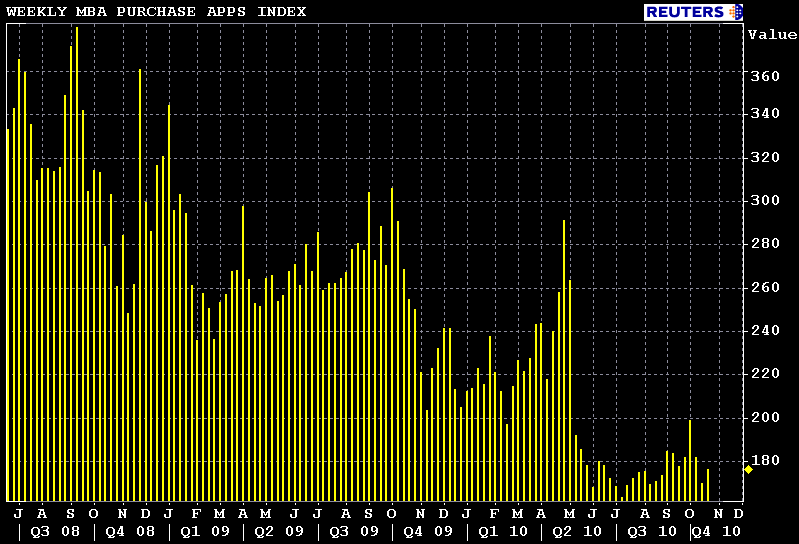Screen dimensions: 799x544
Task: Click the yellow diamond last-value marker
Action: [748, 468]
